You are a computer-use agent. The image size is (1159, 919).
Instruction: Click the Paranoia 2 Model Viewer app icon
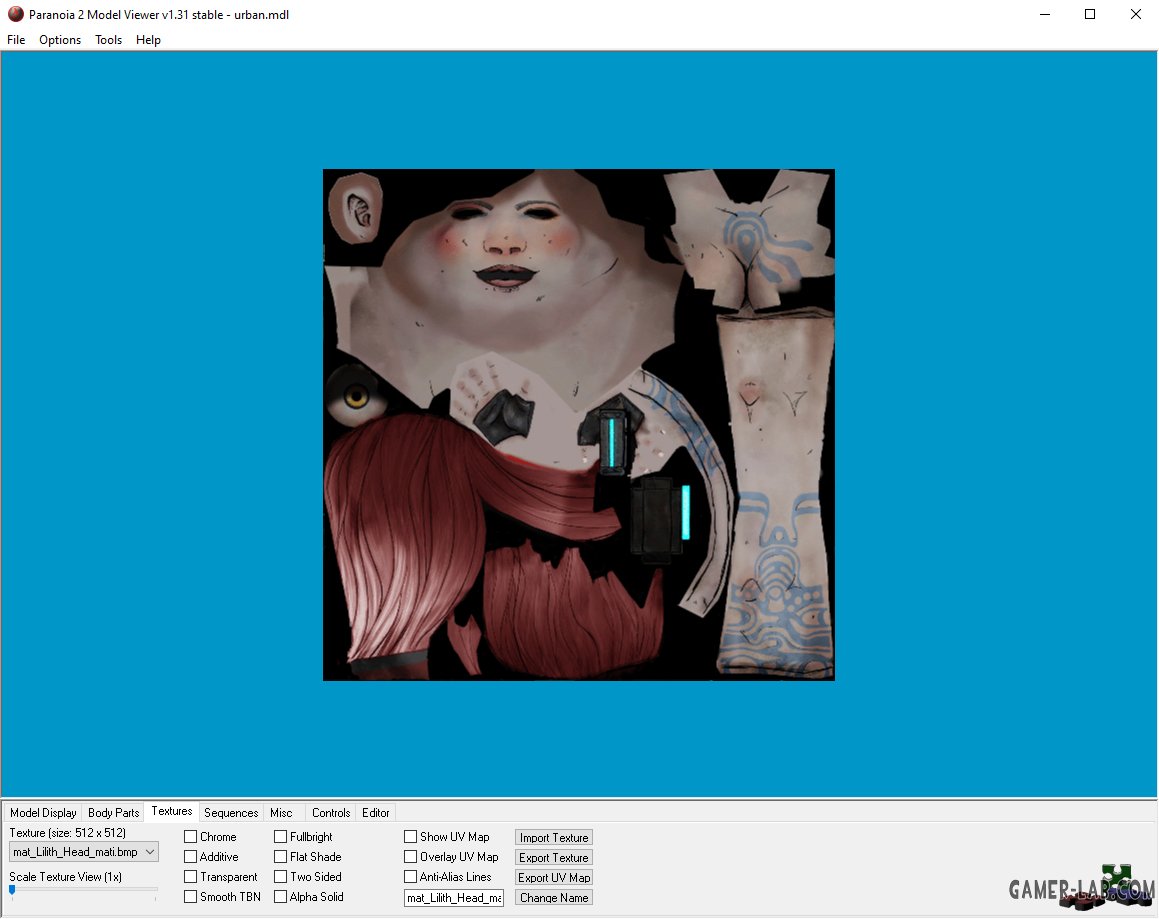coord(16,14)
